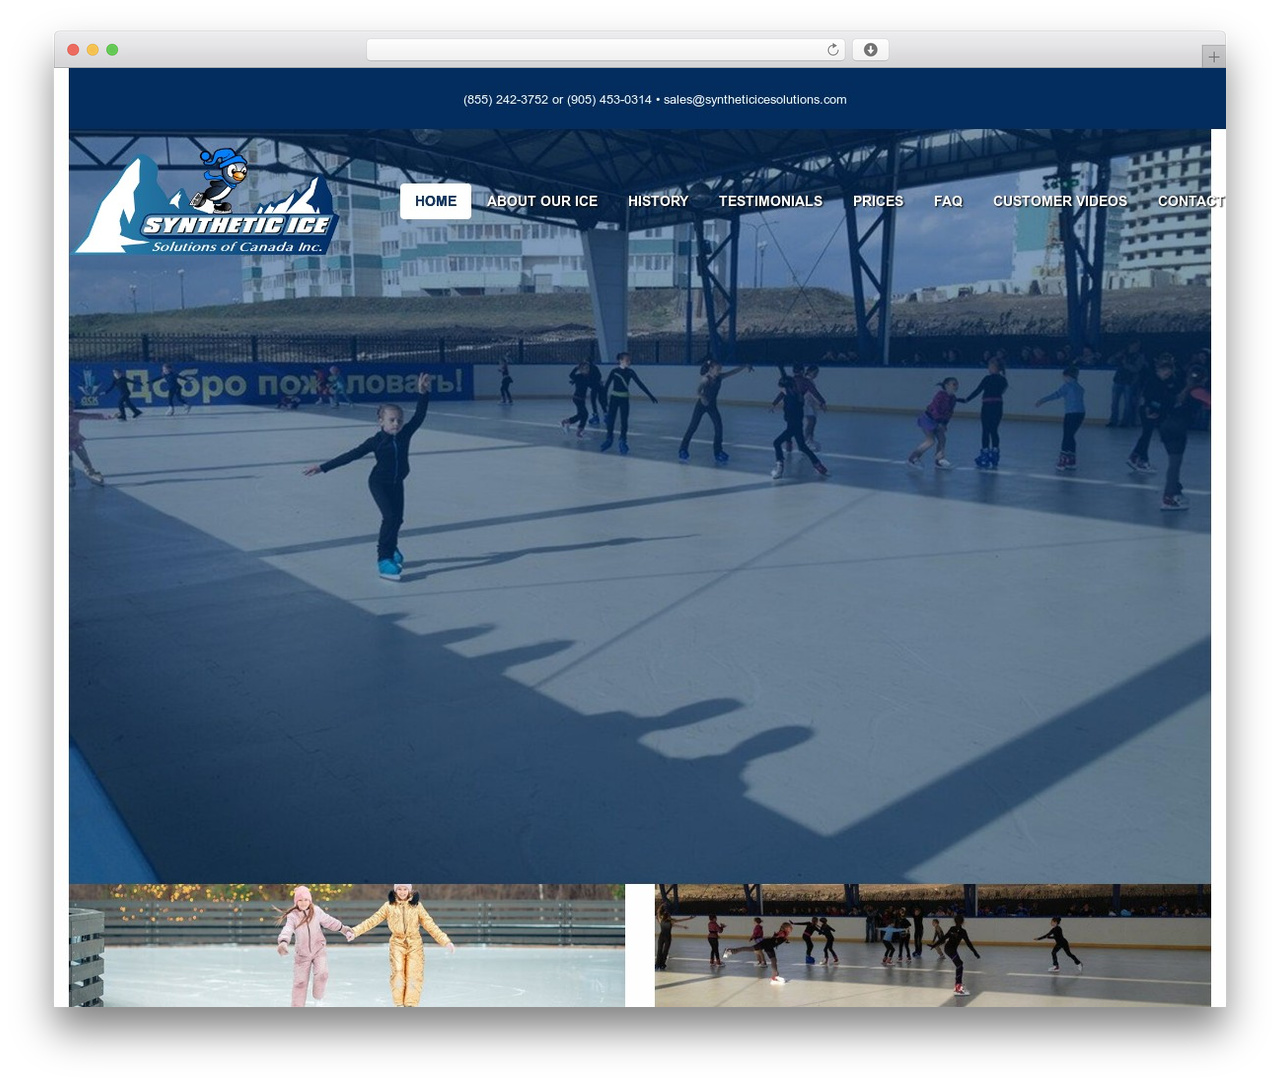This screenshot has height=1084, width=1280.
Task: Click the Synthetic Ice penguin logo
Action: pyautogui.click(x=206, y=201)
